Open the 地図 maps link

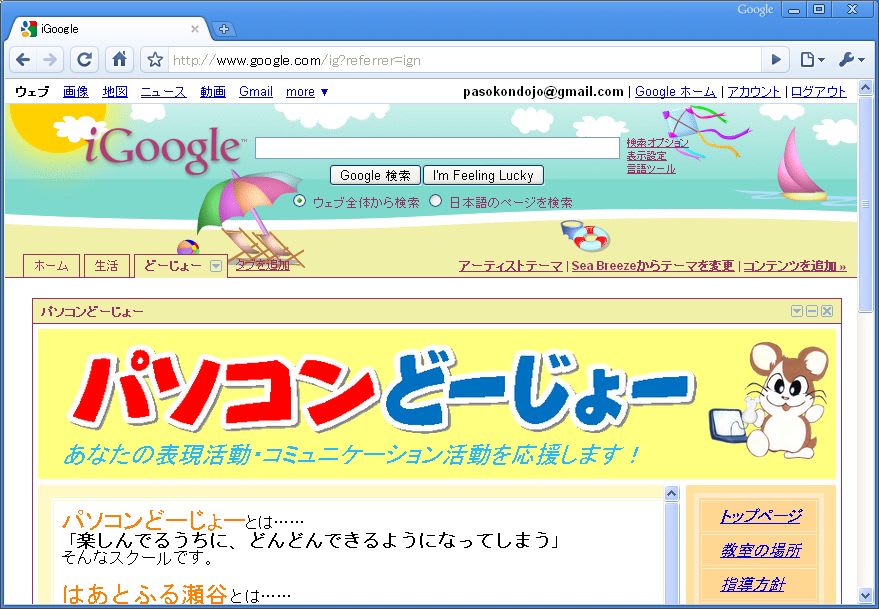click(115, 91)
